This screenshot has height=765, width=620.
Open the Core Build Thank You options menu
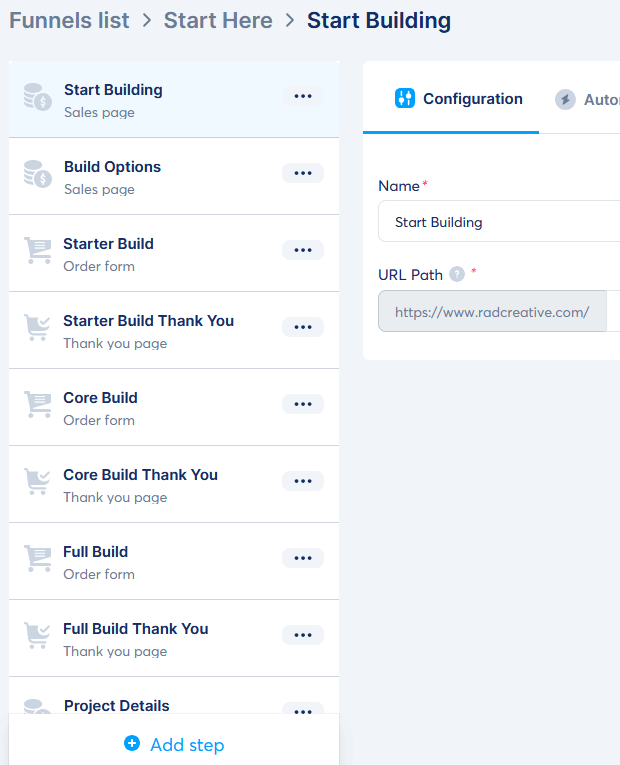pyautogui.click(x=303, y=481)
